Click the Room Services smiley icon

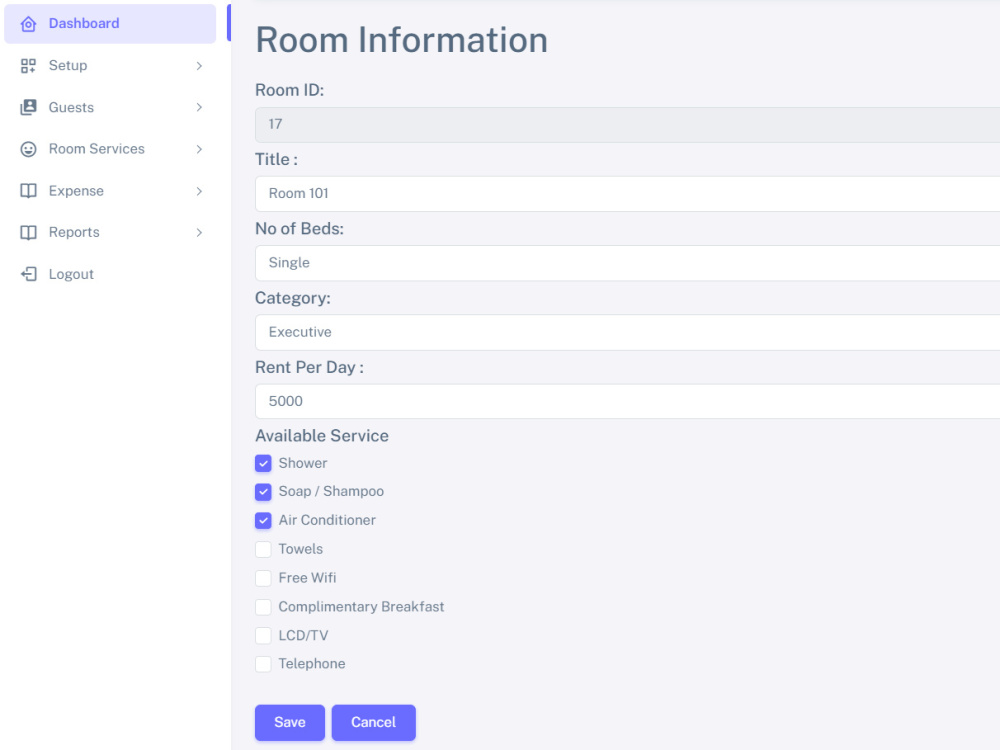pos(28,149)
